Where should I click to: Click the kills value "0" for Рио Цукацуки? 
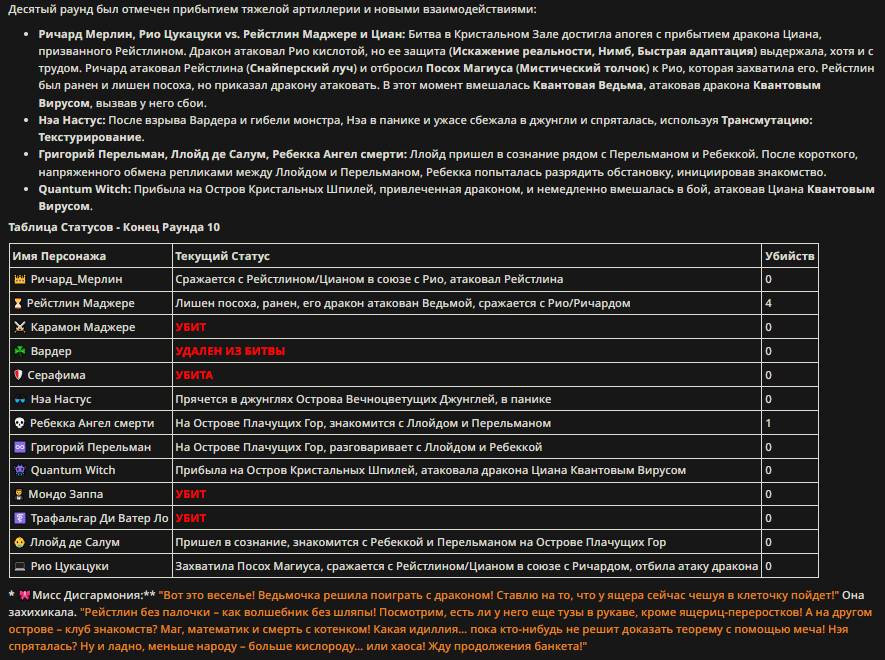[x=768, y=566]
